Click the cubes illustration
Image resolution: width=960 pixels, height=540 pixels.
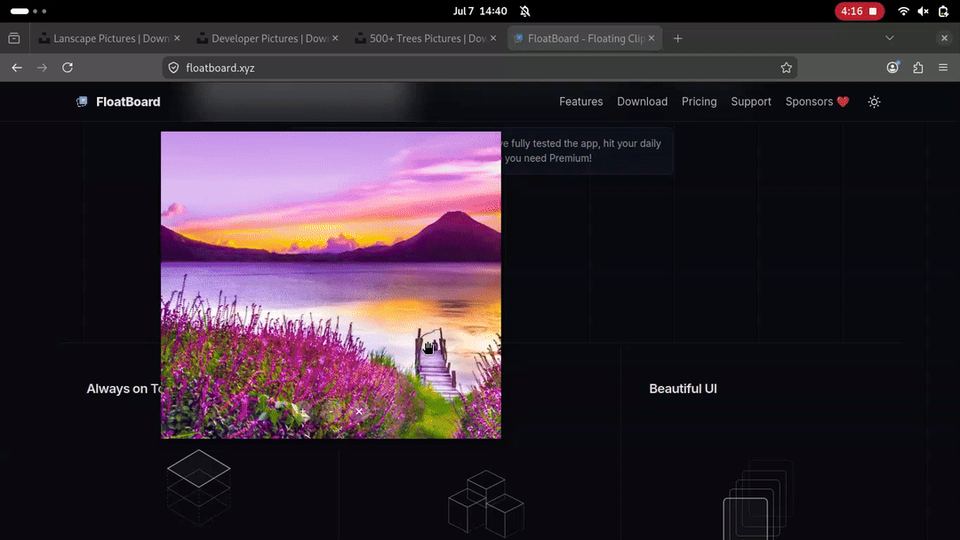click(x=486, y=504)
